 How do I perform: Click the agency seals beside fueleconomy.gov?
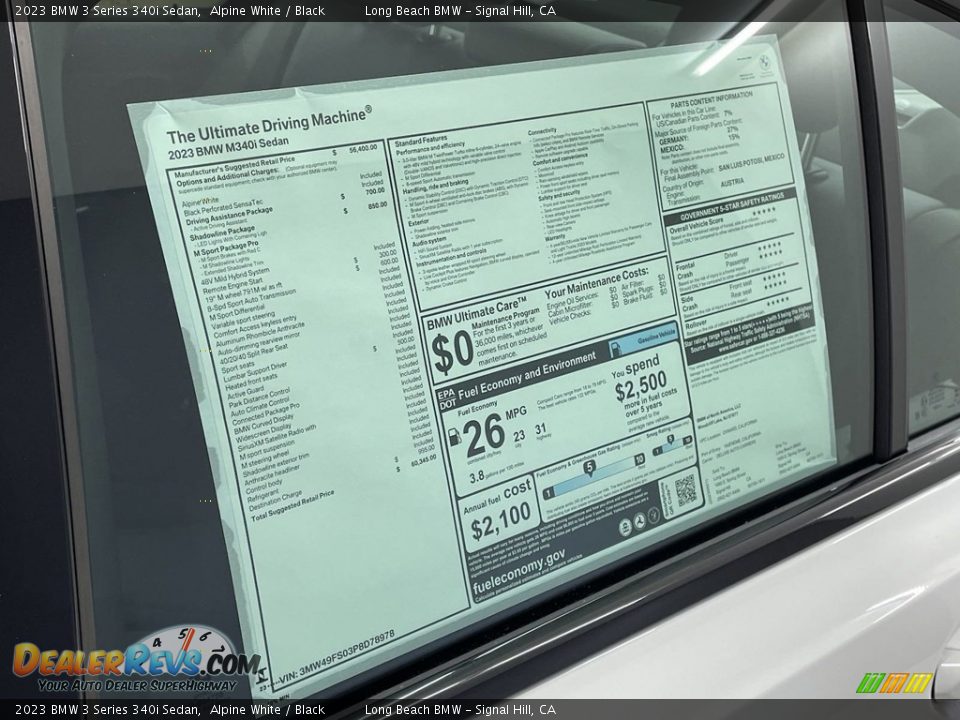(x=639, y=522)
